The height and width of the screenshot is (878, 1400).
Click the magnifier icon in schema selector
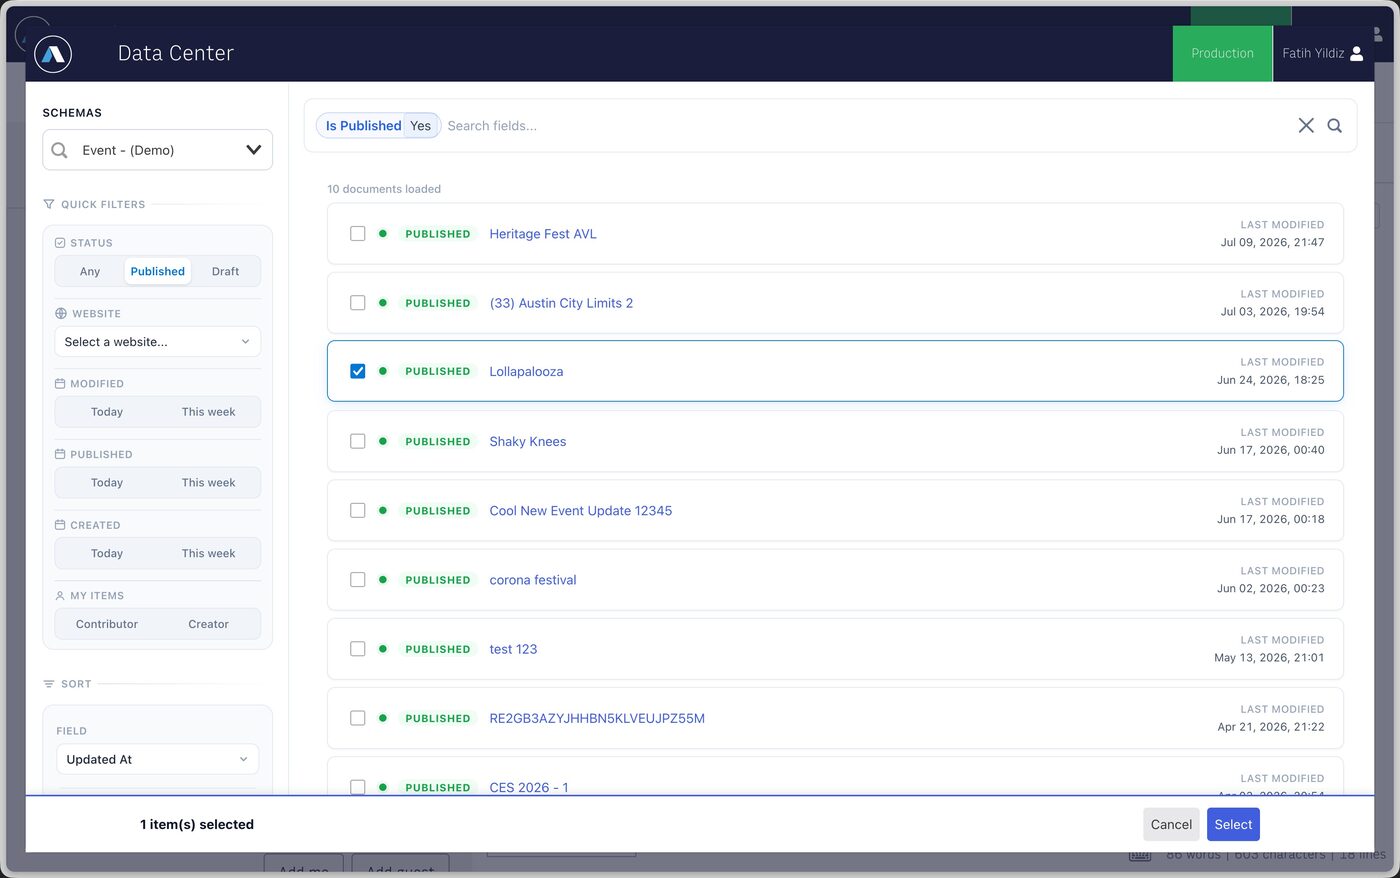coord(60,150)
